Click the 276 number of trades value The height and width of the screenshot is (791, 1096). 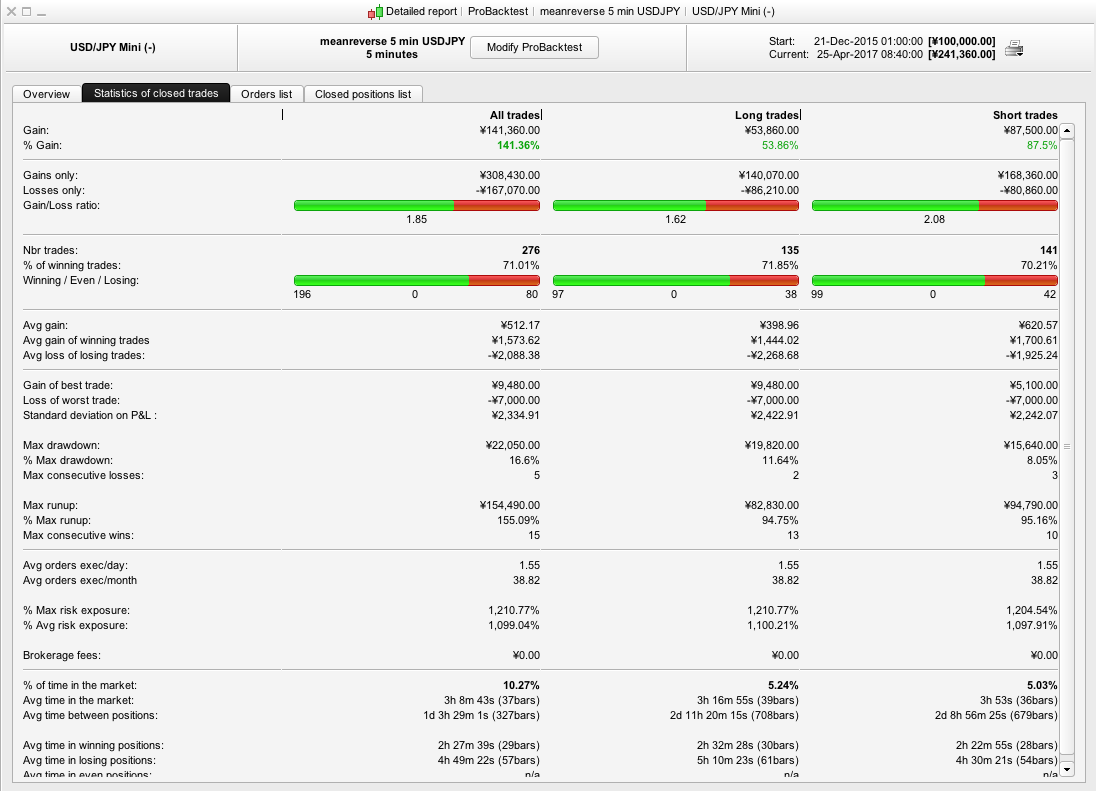[x=531, y=250]
